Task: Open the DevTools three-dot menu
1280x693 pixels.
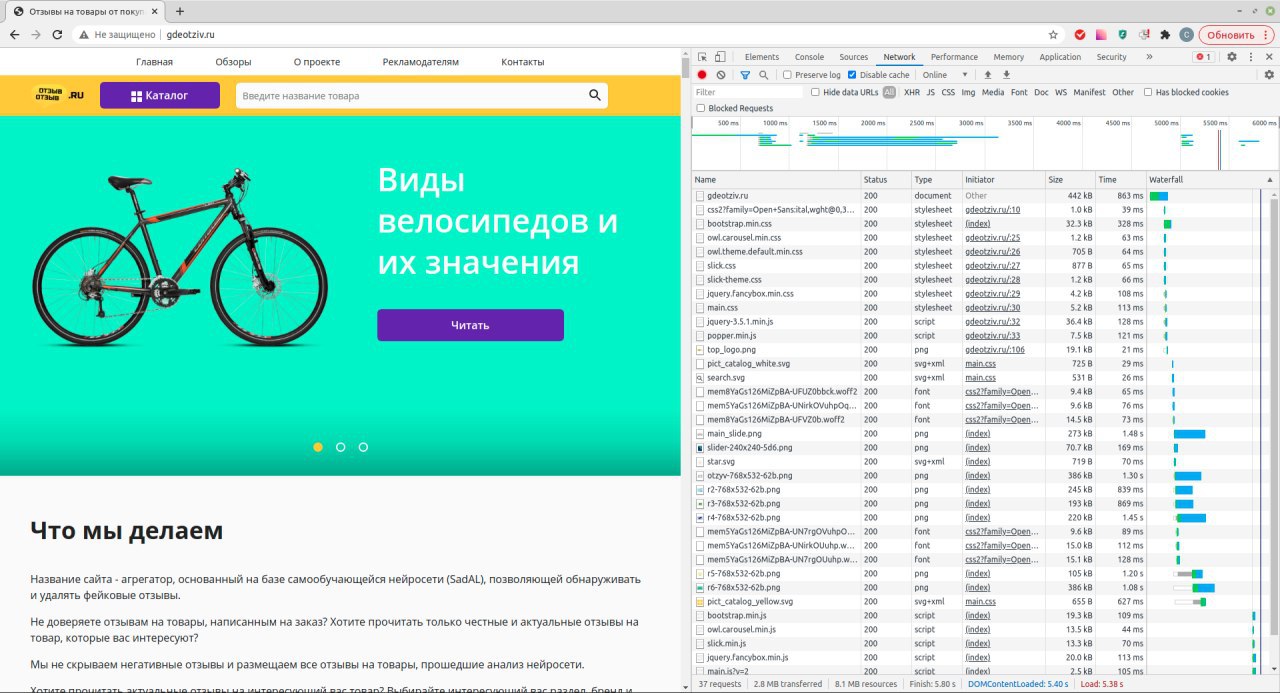Action: pos(1251,57)
